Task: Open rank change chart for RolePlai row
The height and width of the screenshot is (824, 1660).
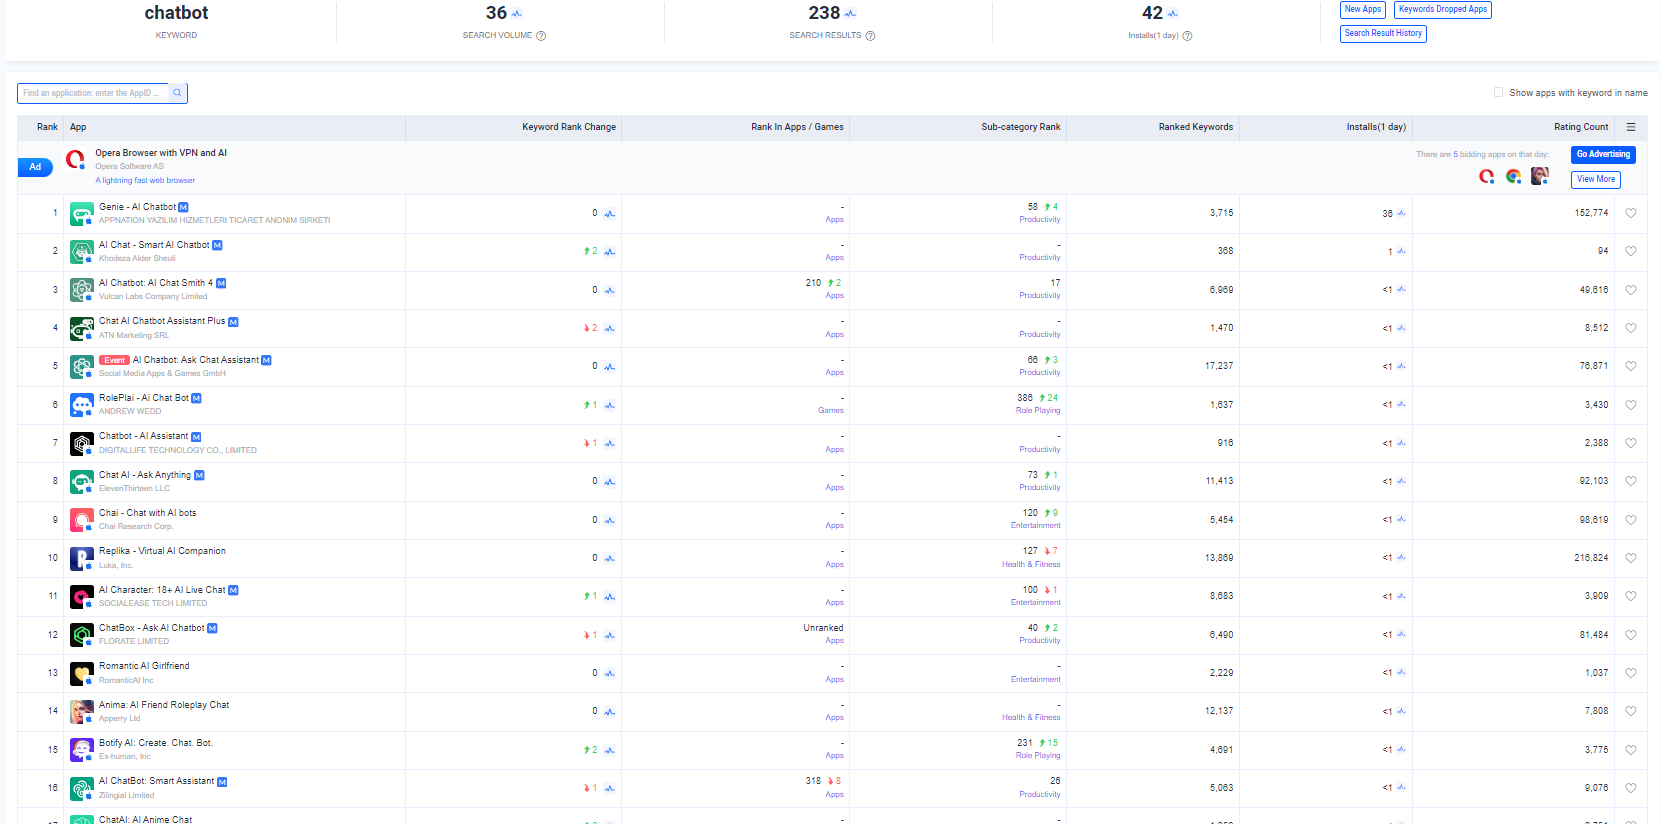Action: 609,405
